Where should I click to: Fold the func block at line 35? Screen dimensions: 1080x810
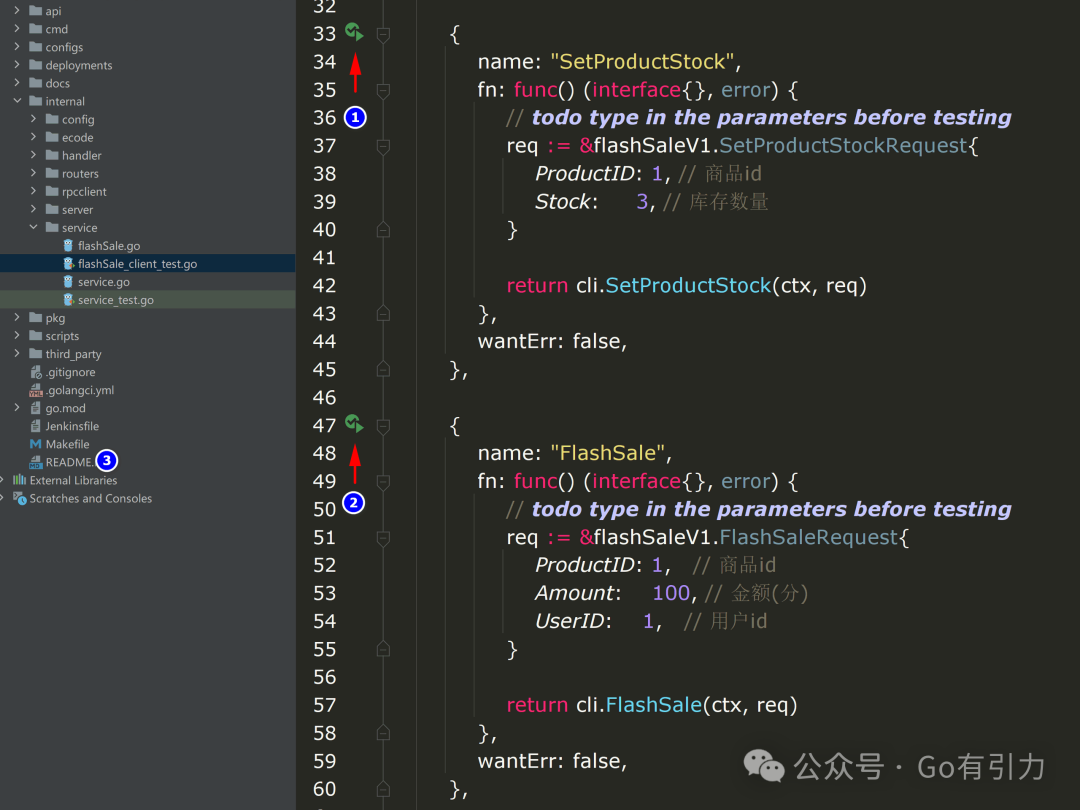[x=382, y=90]
